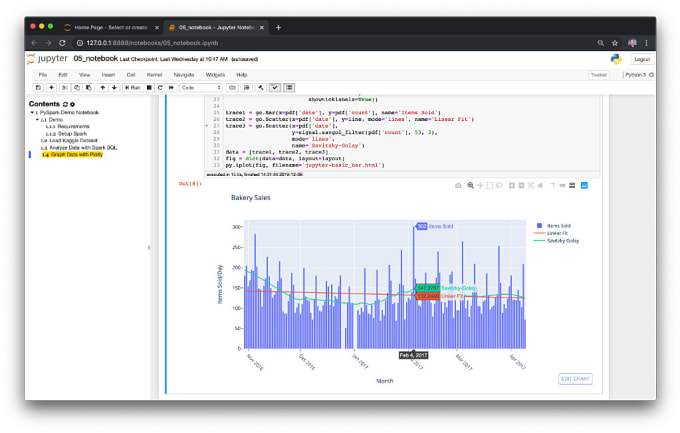Image resolution: width=680 pixels, height=433 pixels.
Task: Toggle compare data on hover icon
Action: pos(572,186)
